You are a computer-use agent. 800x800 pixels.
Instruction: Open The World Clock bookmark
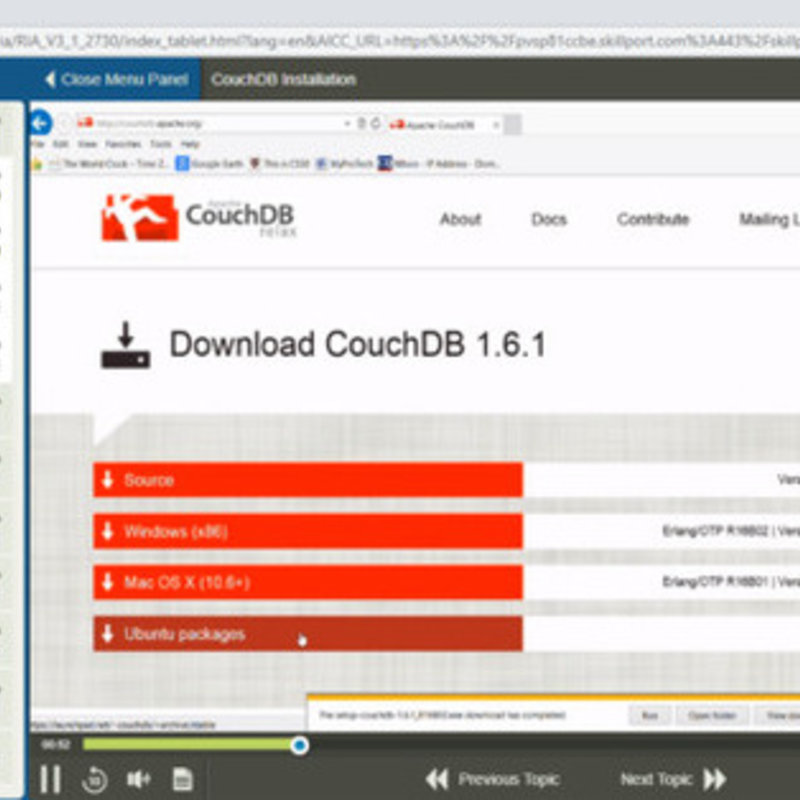(109, 164)
